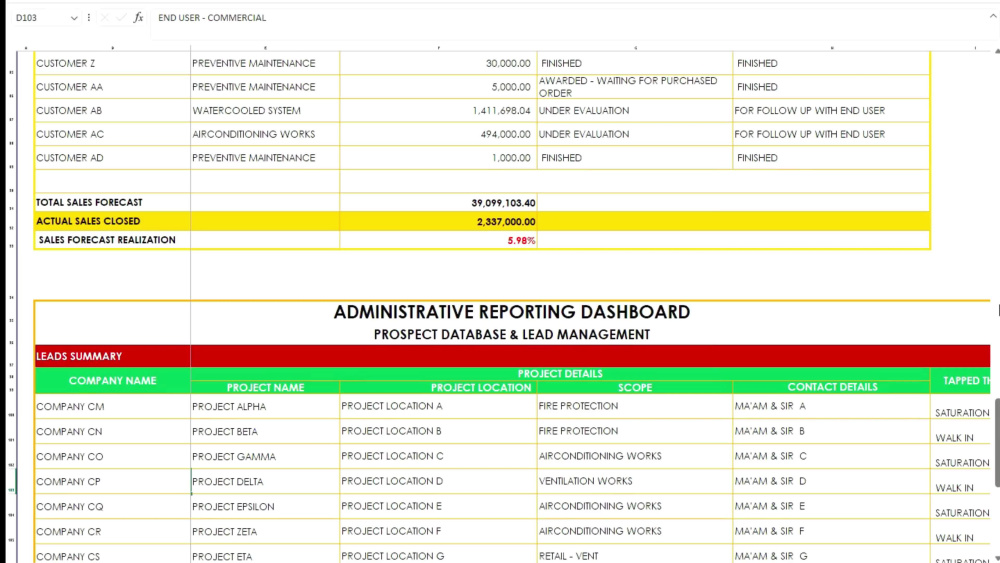
Task: Select cell COMPANY CP
Action: click(x=112, y=481)
